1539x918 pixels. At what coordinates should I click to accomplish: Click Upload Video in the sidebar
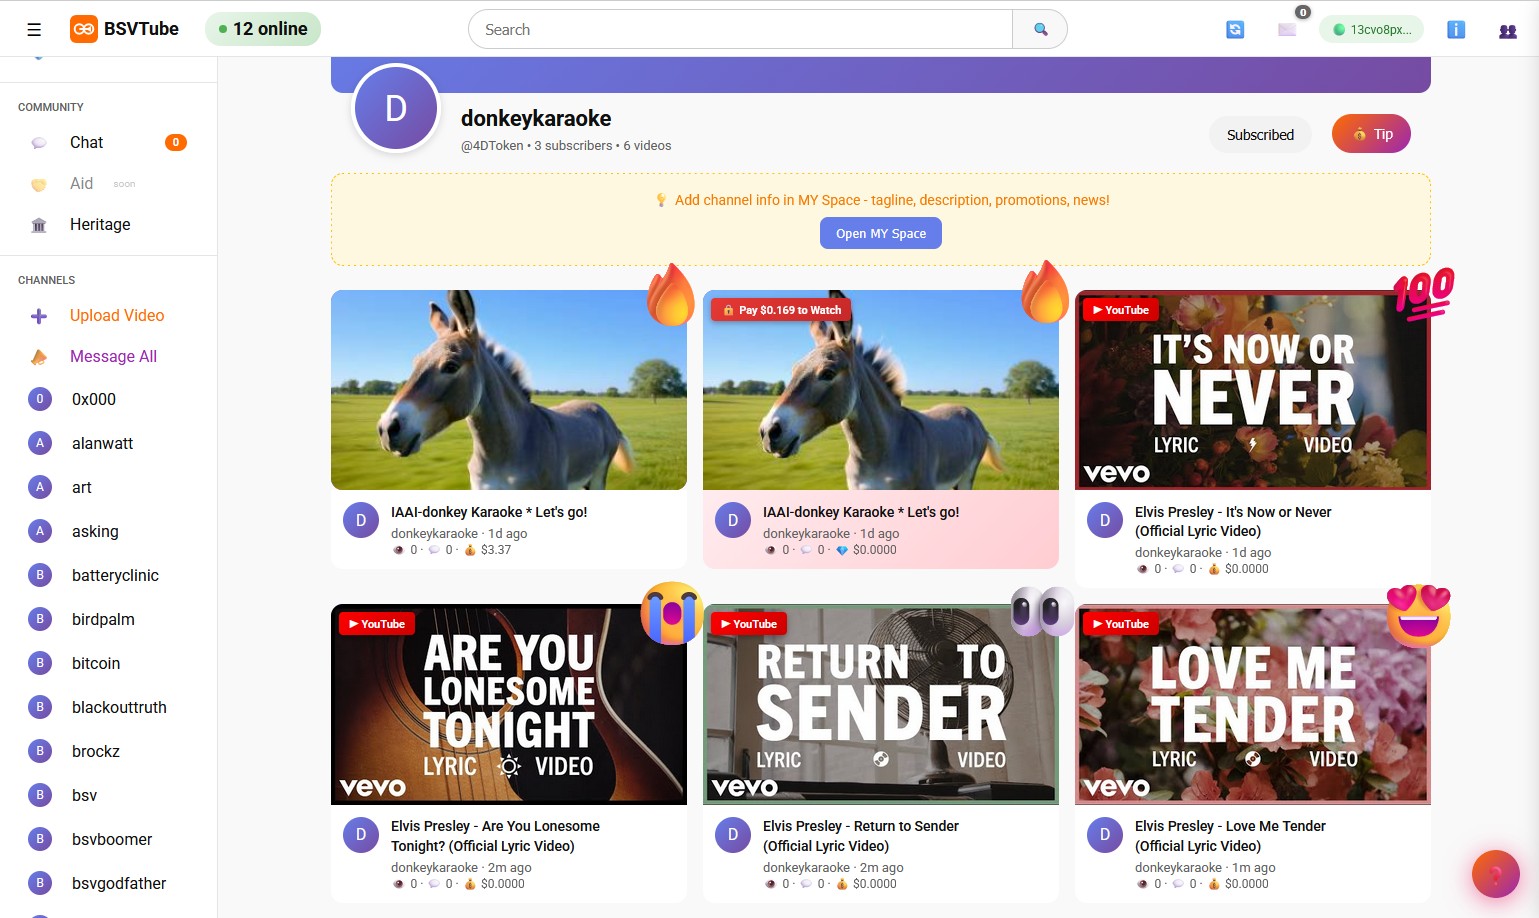point(108,315)
